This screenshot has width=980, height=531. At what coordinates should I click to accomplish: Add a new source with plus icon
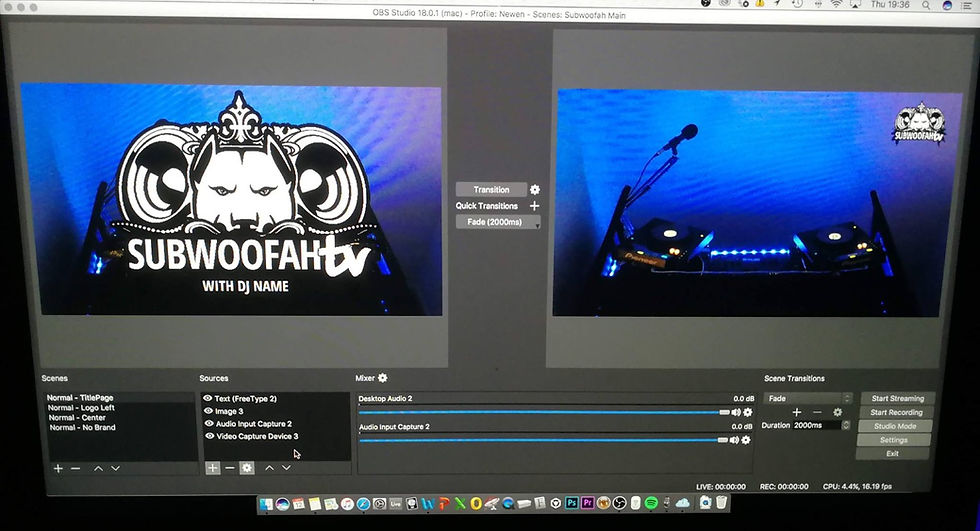(212, 467)
